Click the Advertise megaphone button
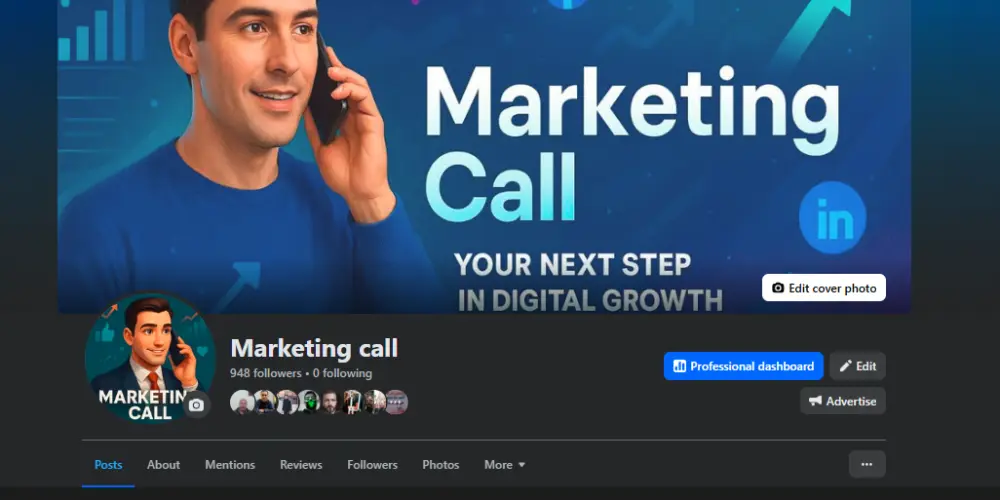Image resolution: width=1000 pixels, height=500 pixels. 842,401
